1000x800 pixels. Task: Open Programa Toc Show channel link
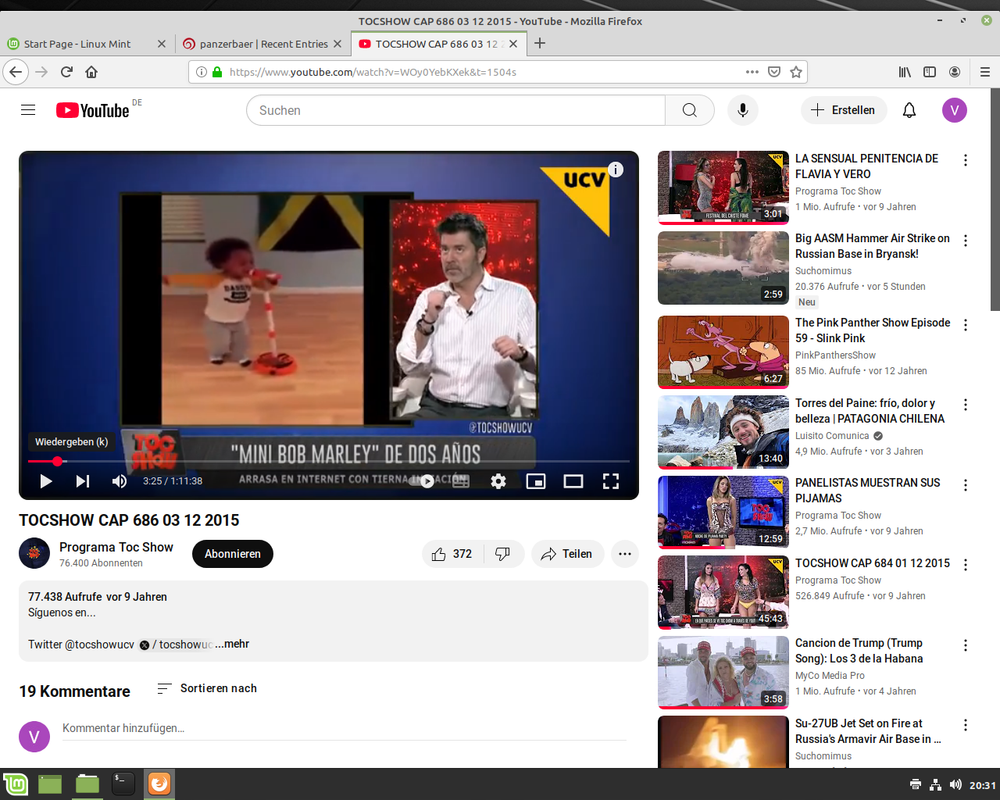click(x=116, y=547)
